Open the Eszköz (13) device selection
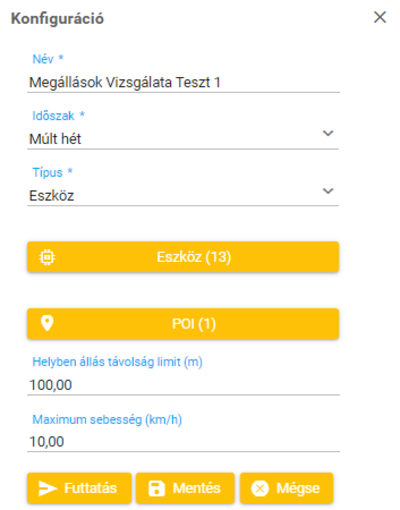 (183, 257)
